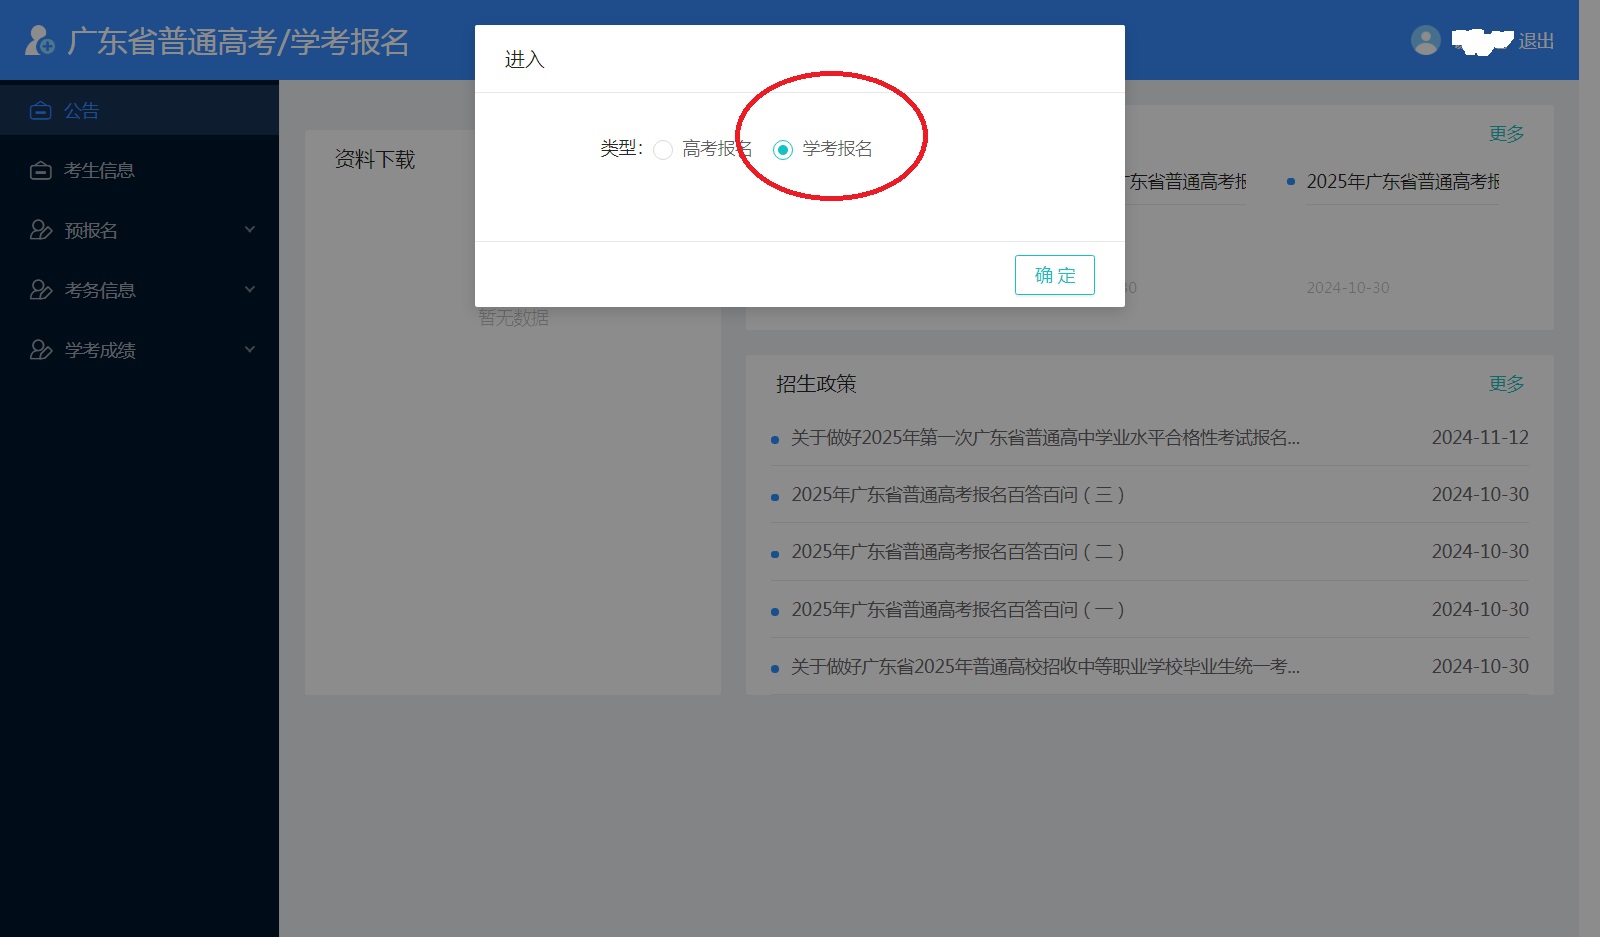Open the 考生信息 sidebar item
Viewport: 1600px width, 937px height.
point(139,170)
